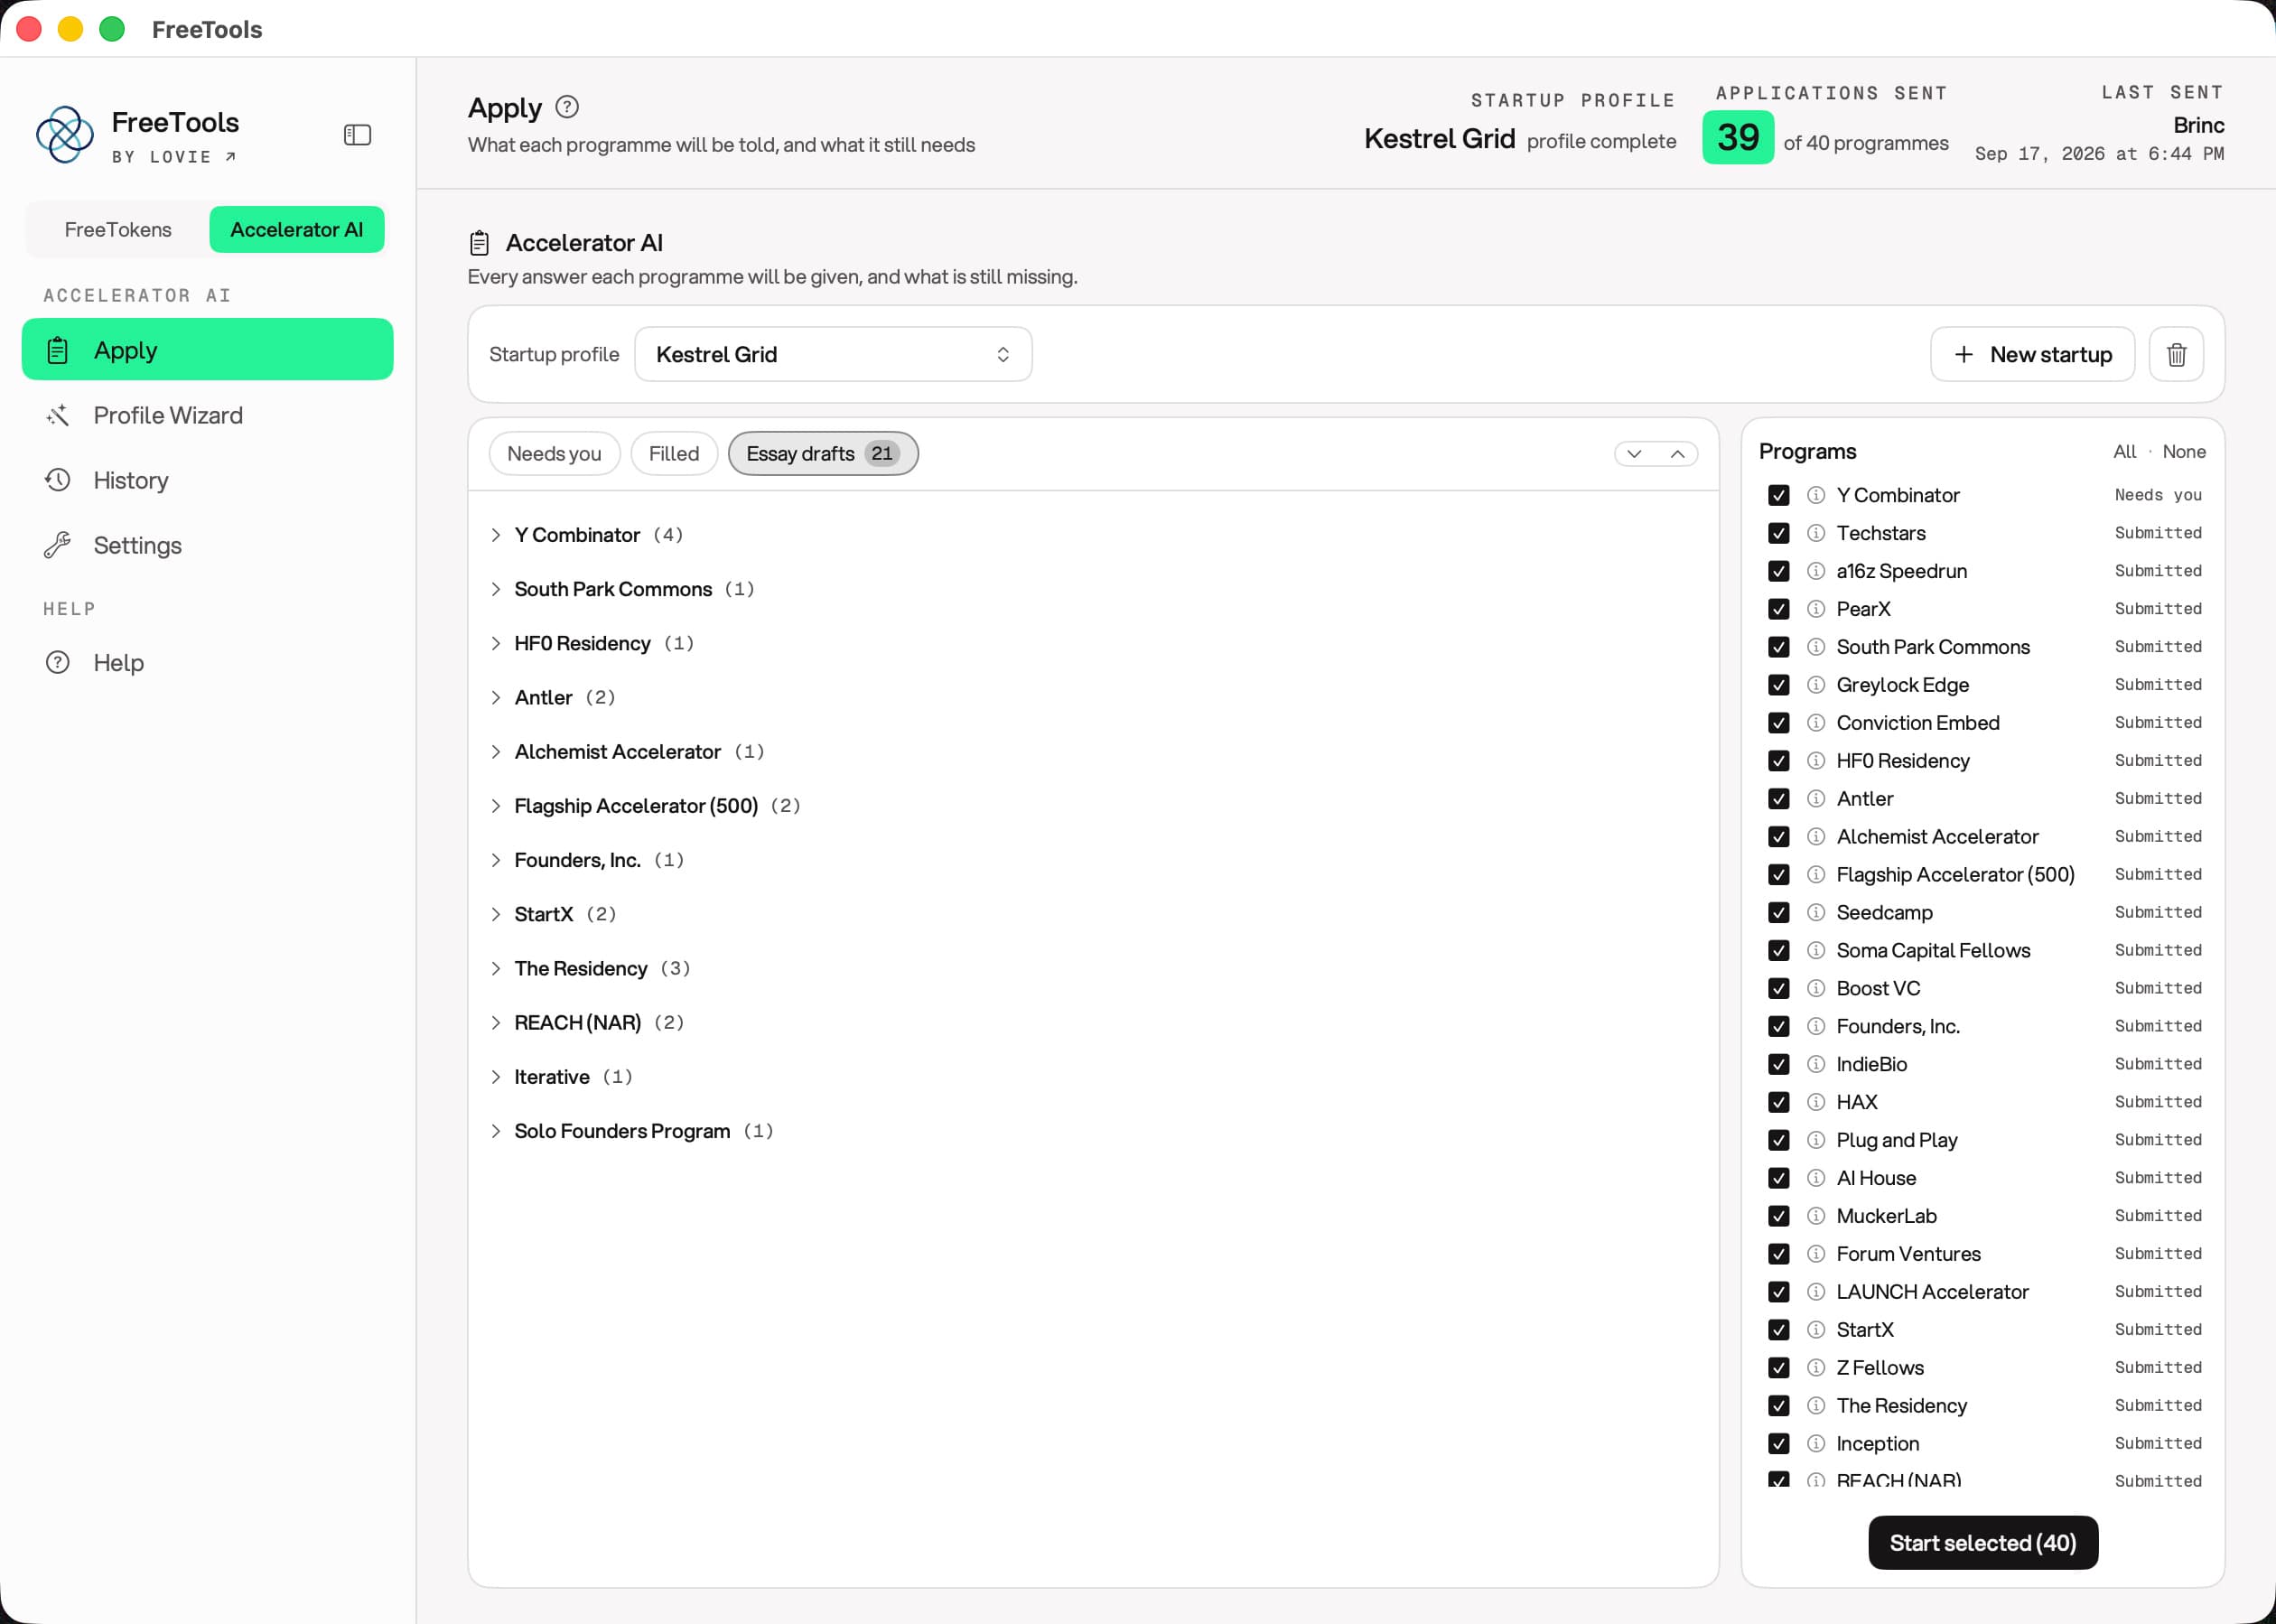The width and height of the screenshot is (2276, 1624).
Task: Collapse all groups with up chevron
Action: pos(1677,454)
